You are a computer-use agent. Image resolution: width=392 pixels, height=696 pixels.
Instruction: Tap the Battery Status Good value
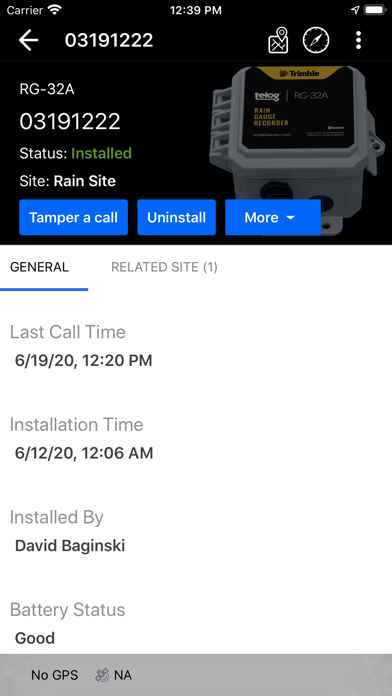(35, 638)
